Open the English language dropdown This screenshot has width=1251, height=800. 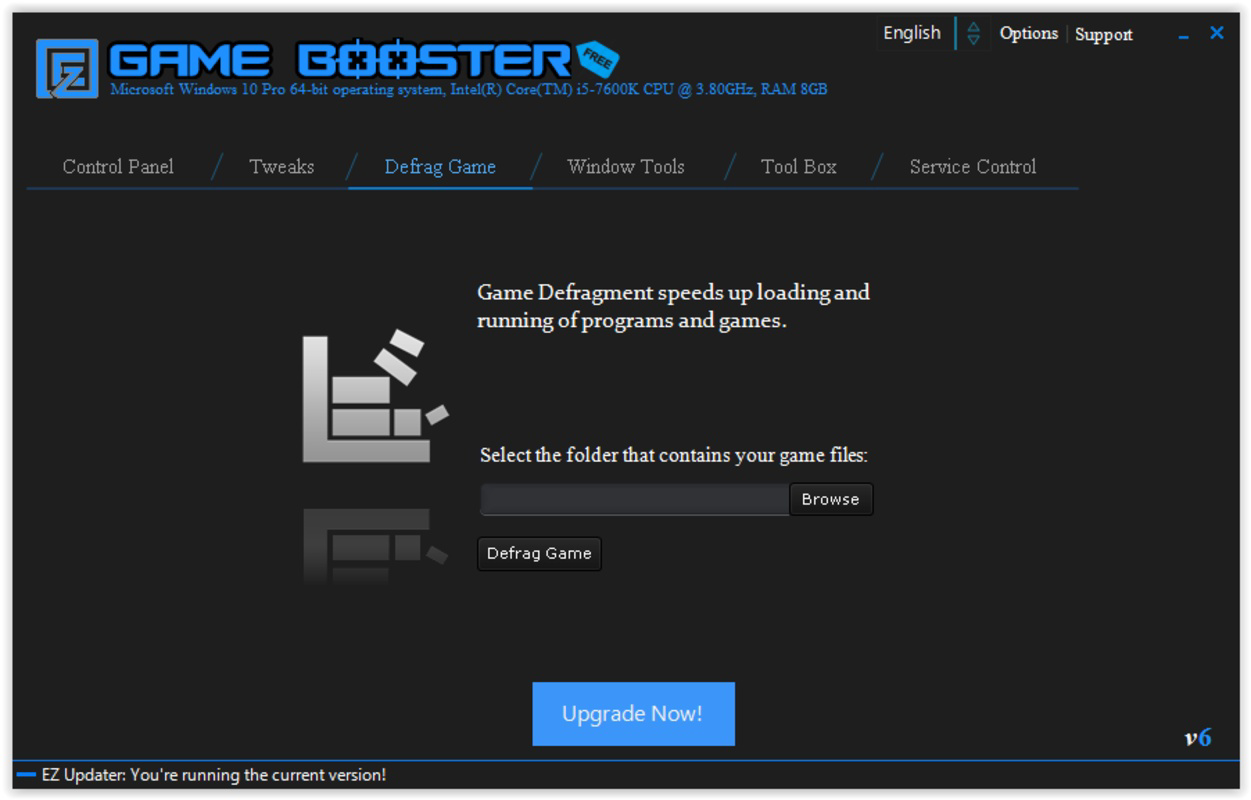(912, 33)
